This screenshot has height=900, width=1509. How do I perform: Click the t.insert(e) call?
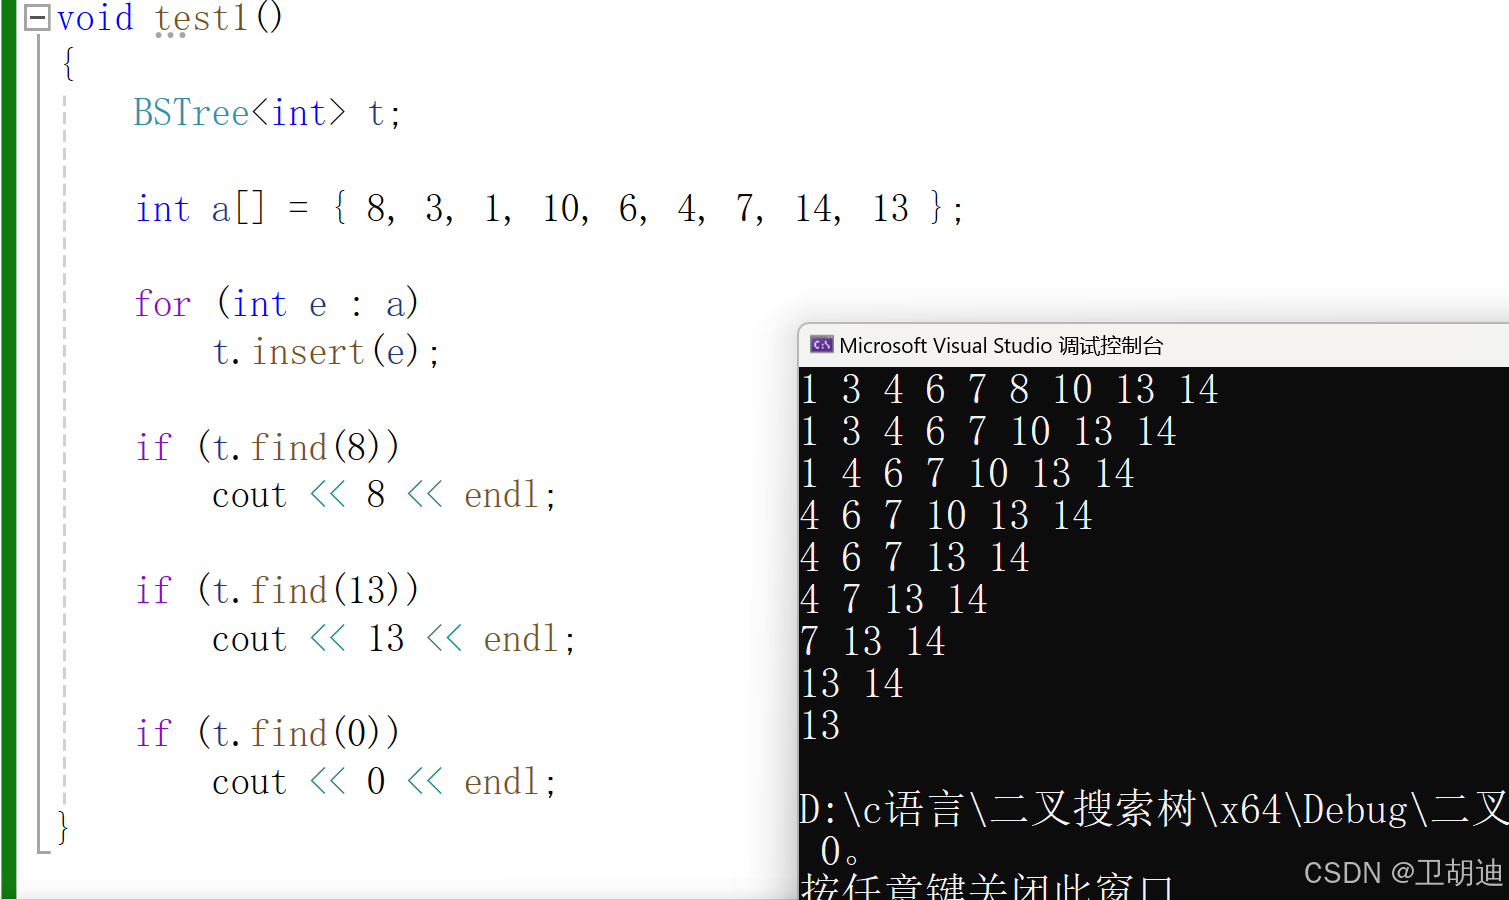click(x=326, y=352)
